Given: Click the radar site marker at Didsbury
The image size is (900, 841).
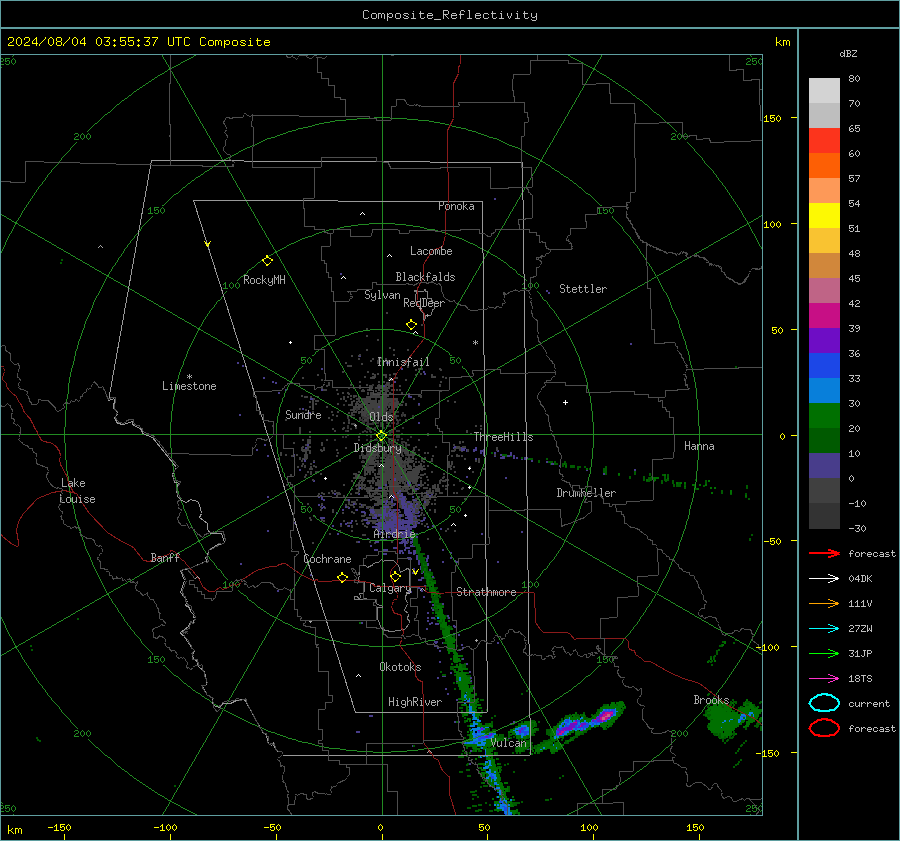Looking at the screenshot, I should pyautogui.click(x=381, y=436).
